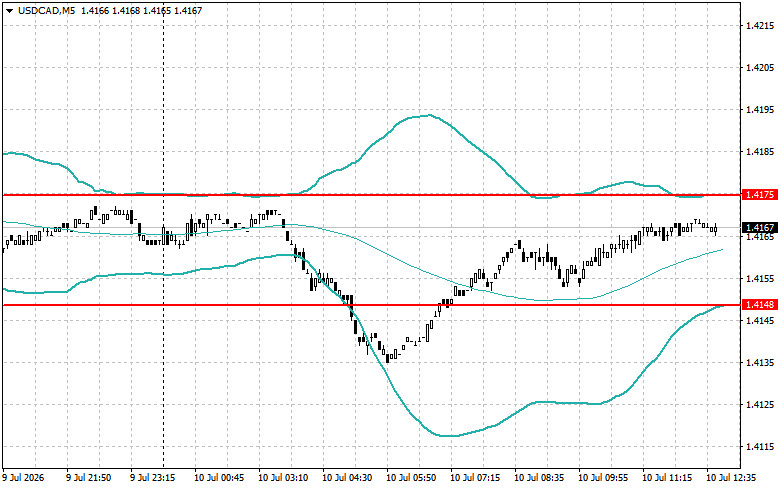Select the lower Bollinger band trough near 1.4118
The width and height of the screenshot is (781, 489).
point(448,436)
